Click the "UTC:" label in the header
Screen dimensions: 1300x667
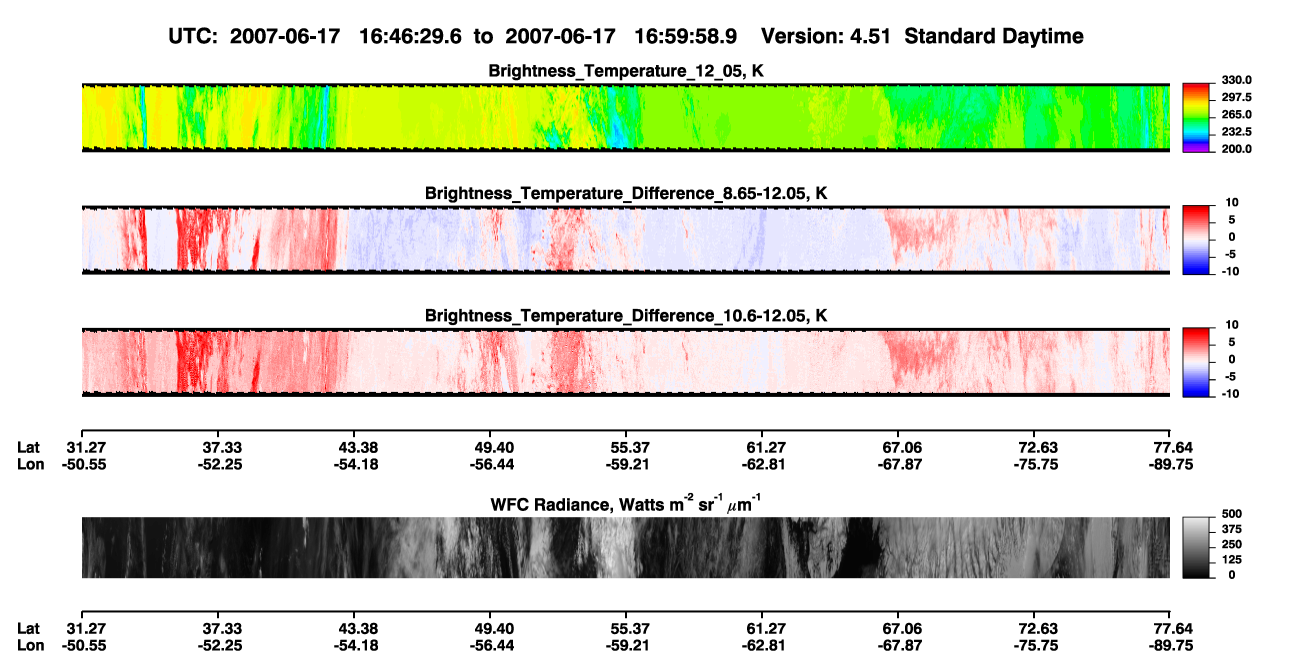coord(194,37)
